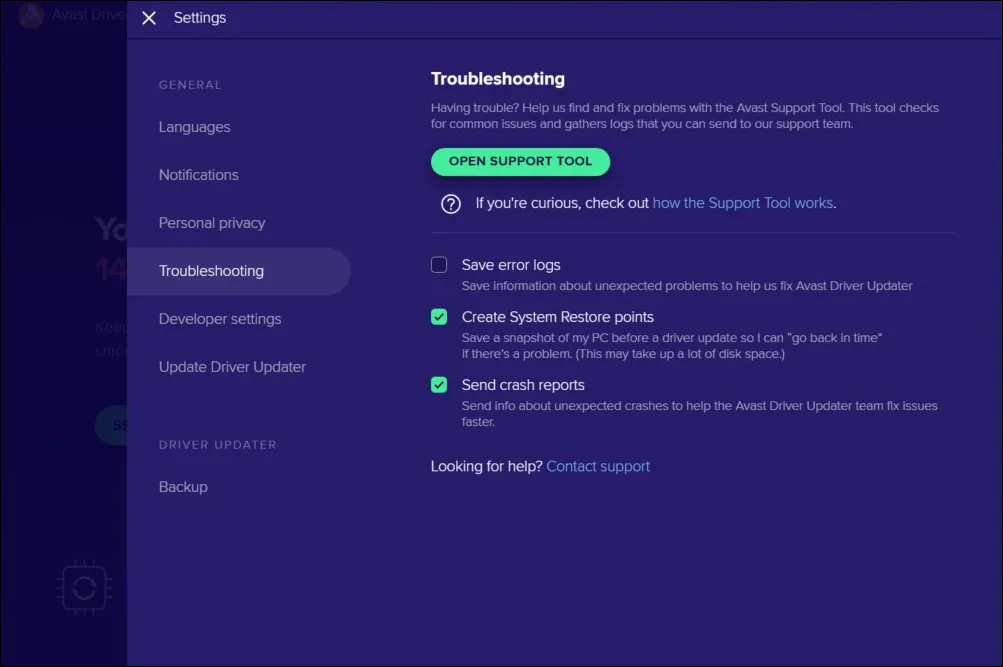Open the Languages settings section

[x=194, y=127]
